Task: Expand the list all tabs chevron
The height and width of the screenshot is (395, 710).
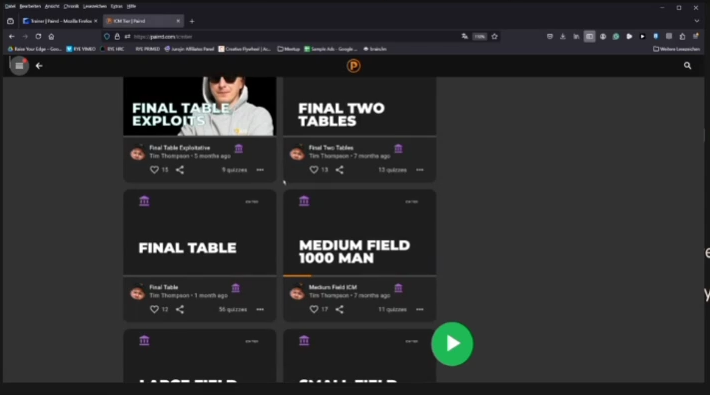Action: tap(696, 21)
